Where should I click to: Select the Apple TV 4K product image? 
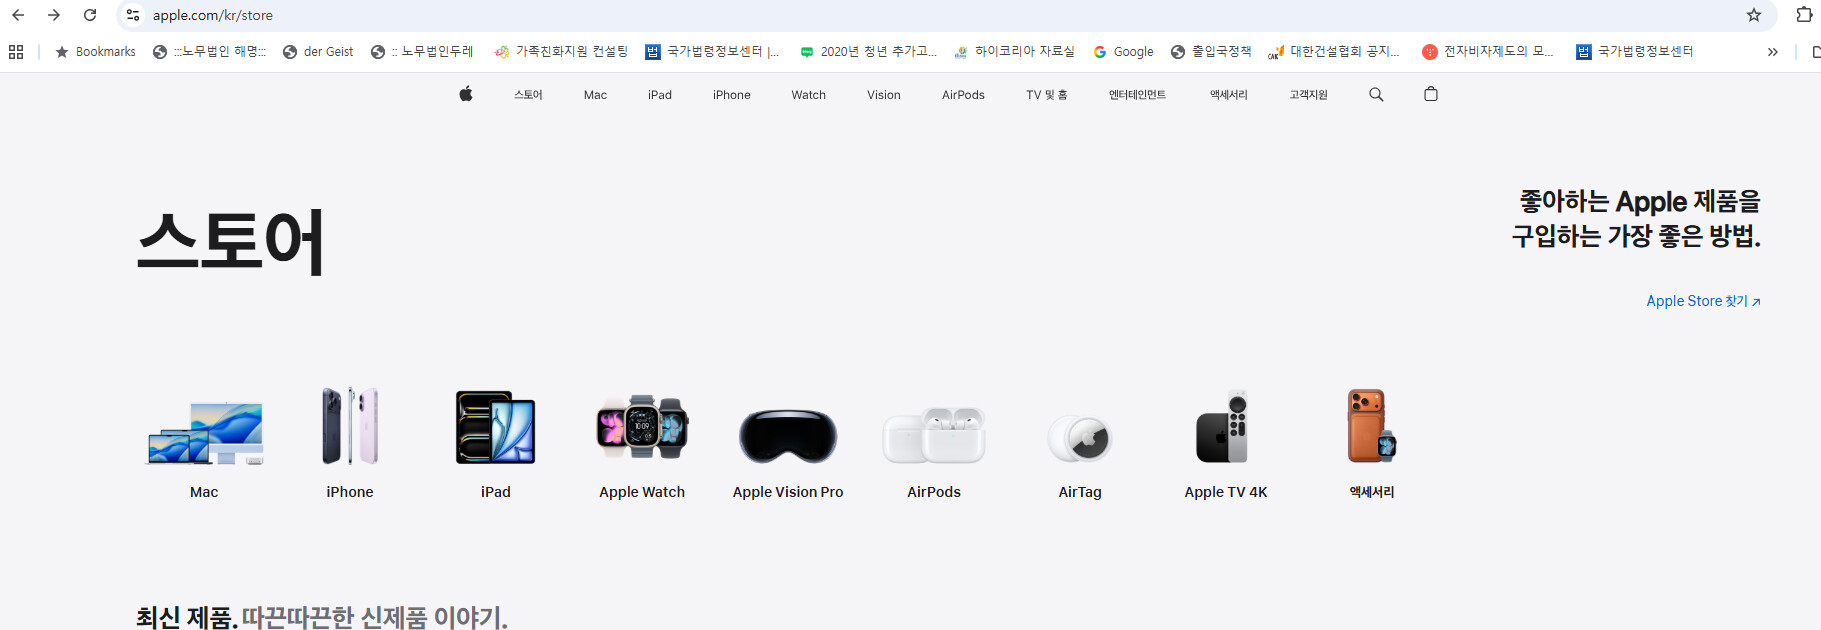tap(1224, 427)
